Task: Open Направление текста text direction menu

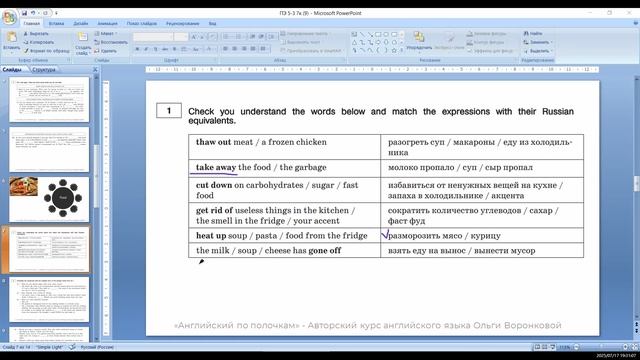Action: [304, 34]
